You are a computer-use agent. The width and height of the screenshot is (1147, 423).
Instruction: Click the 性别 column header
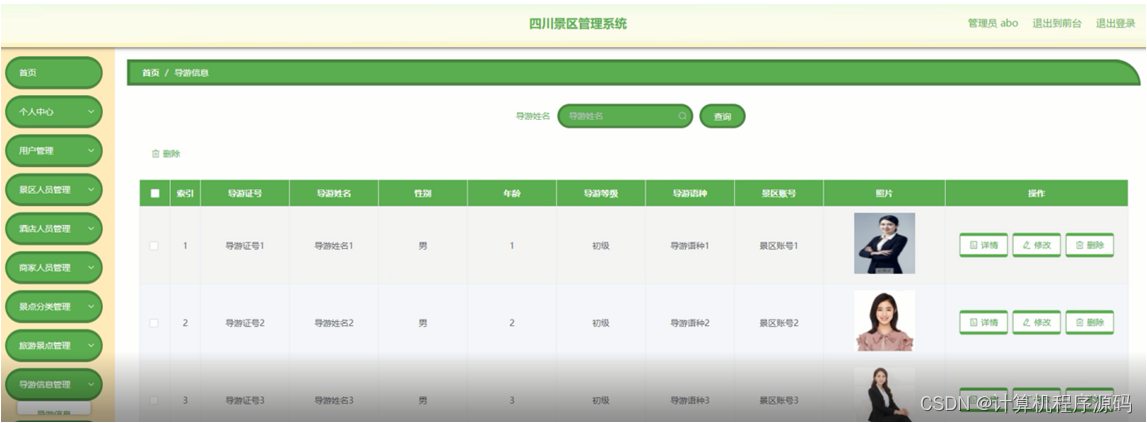423,194
